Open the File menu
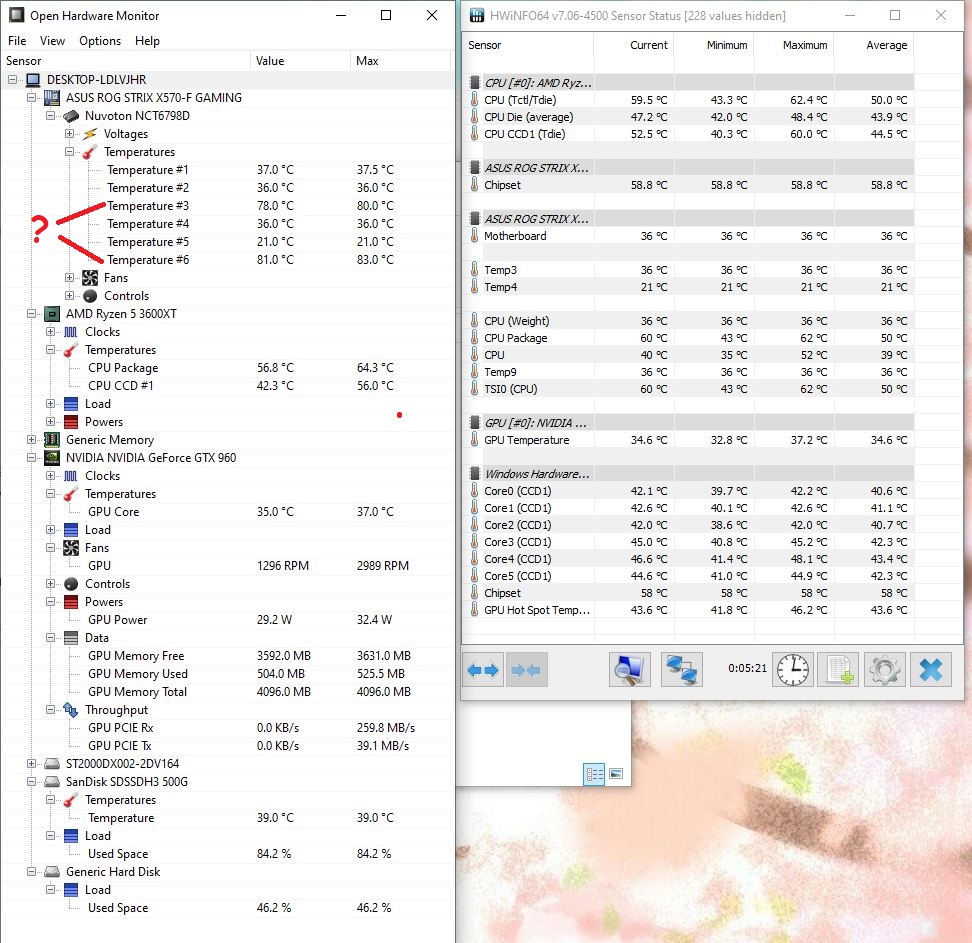 point(17,41)
